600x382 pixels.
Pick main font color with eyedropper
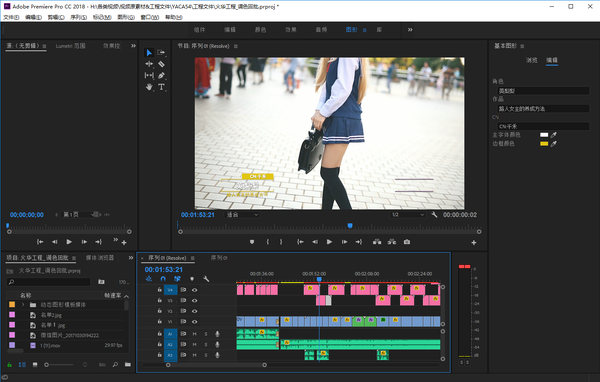pyautogui.click(x=554, y=135)
